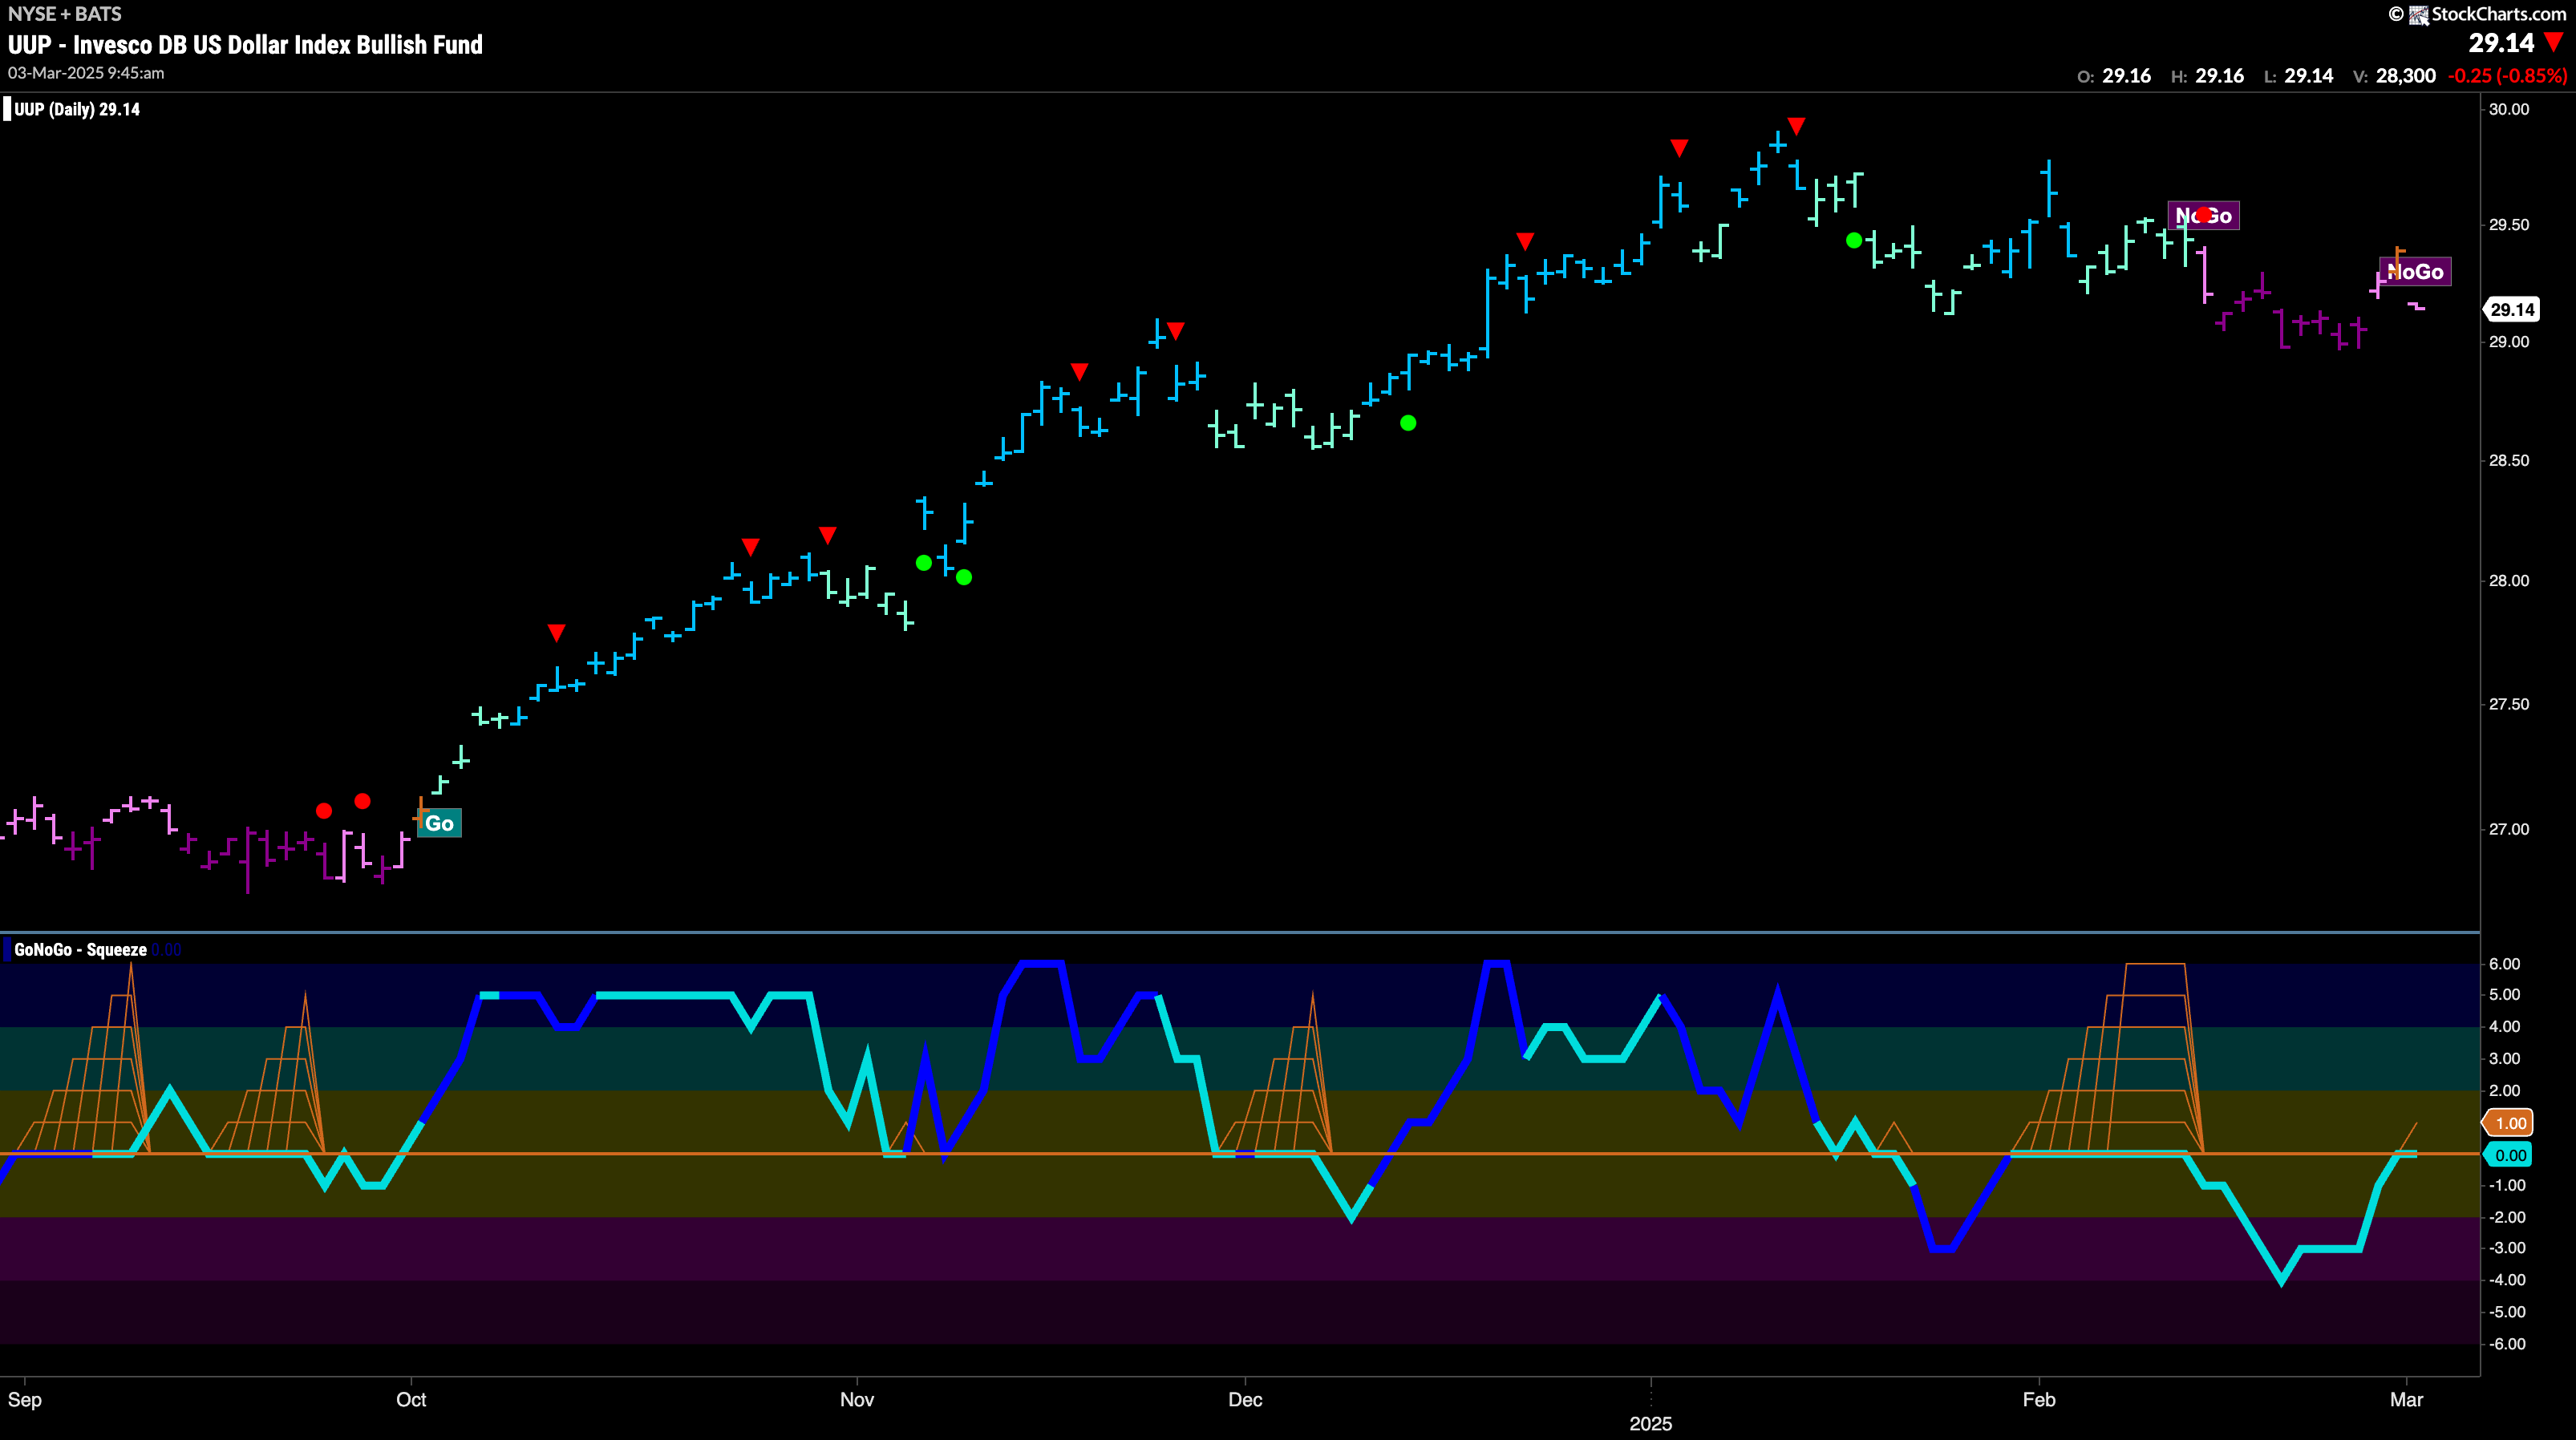
Task: Click the teal Go signal label in October
Action: coord(439,823)
